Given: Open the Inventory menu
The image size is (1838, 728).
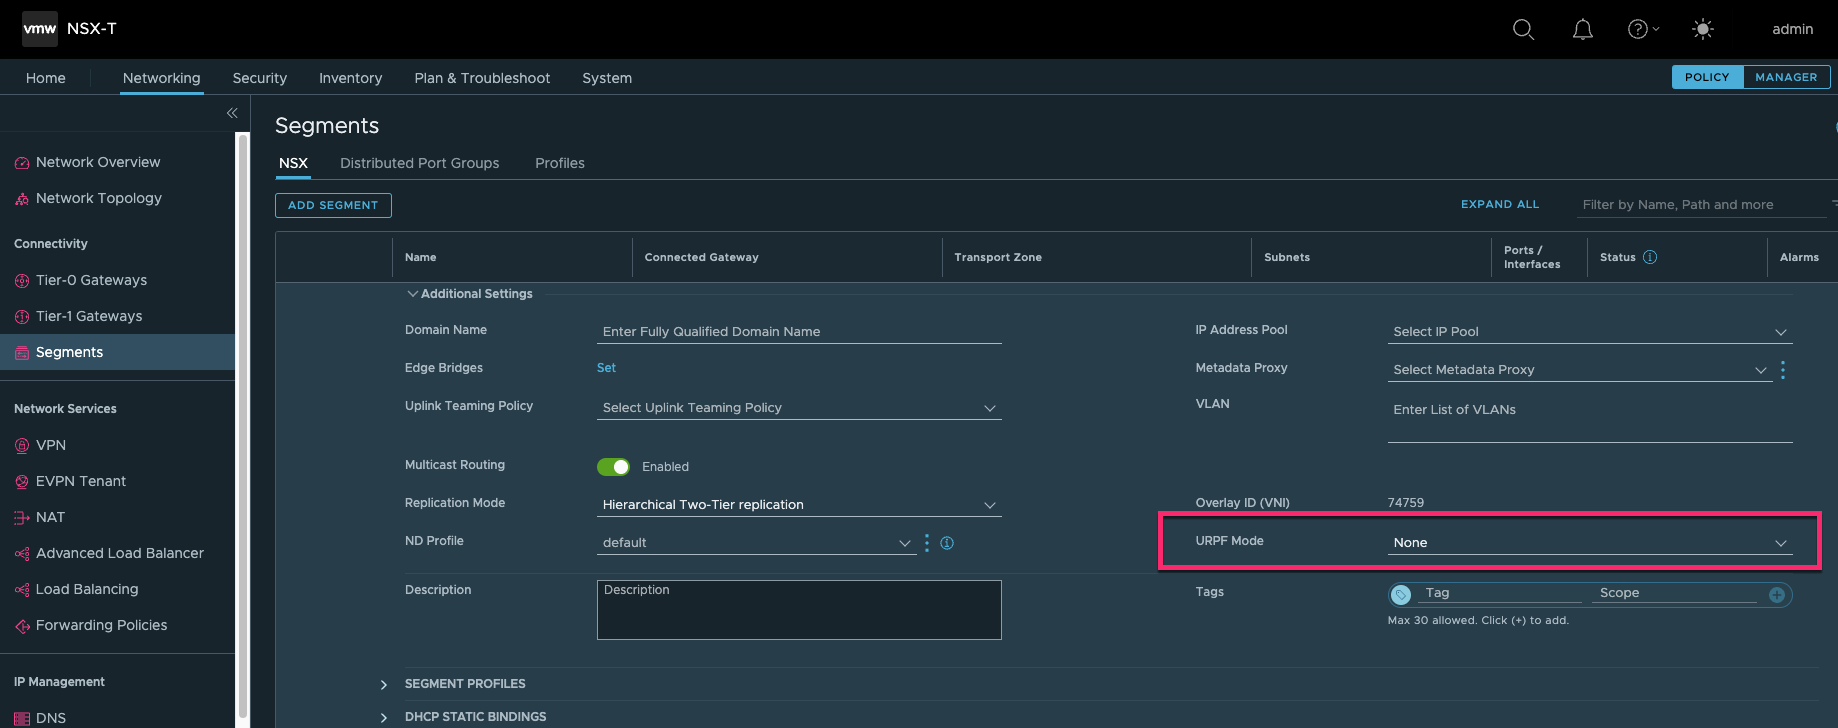Looking at the screenshot, I should tap(350, 78).
